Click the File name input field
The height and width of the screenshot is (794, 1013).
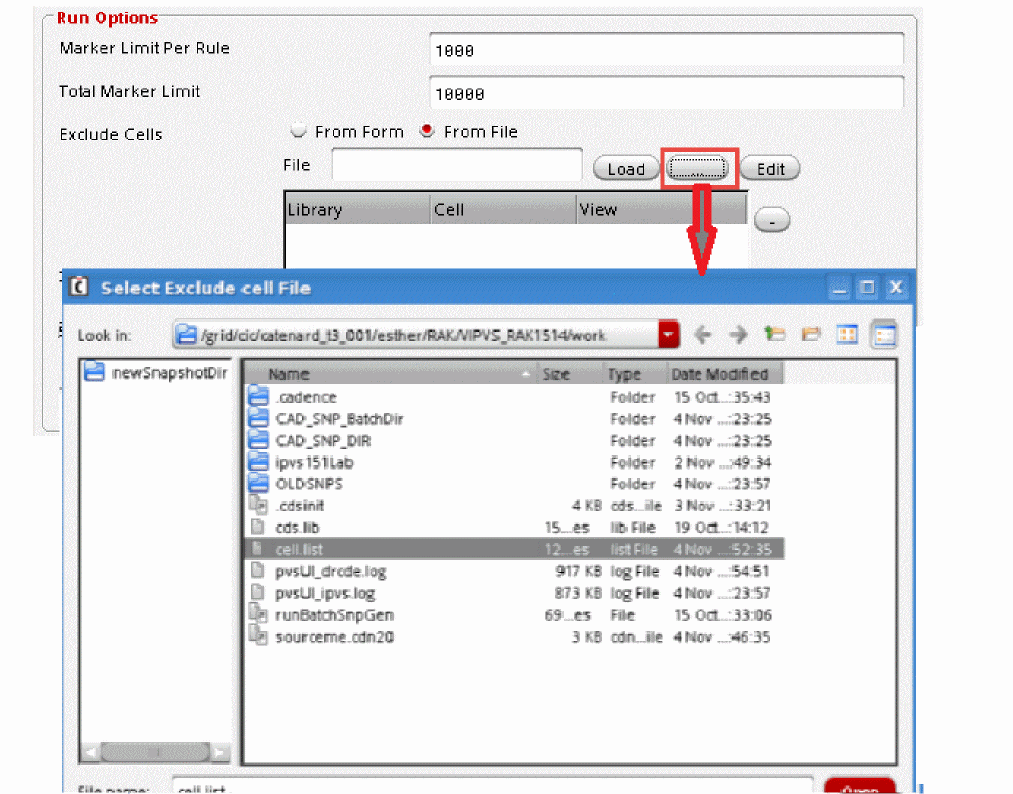pos(492,787)
